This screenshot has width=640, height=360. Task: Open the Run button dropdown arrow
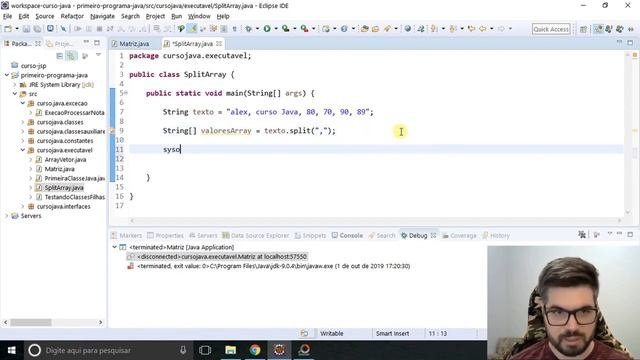coord(276,29)
